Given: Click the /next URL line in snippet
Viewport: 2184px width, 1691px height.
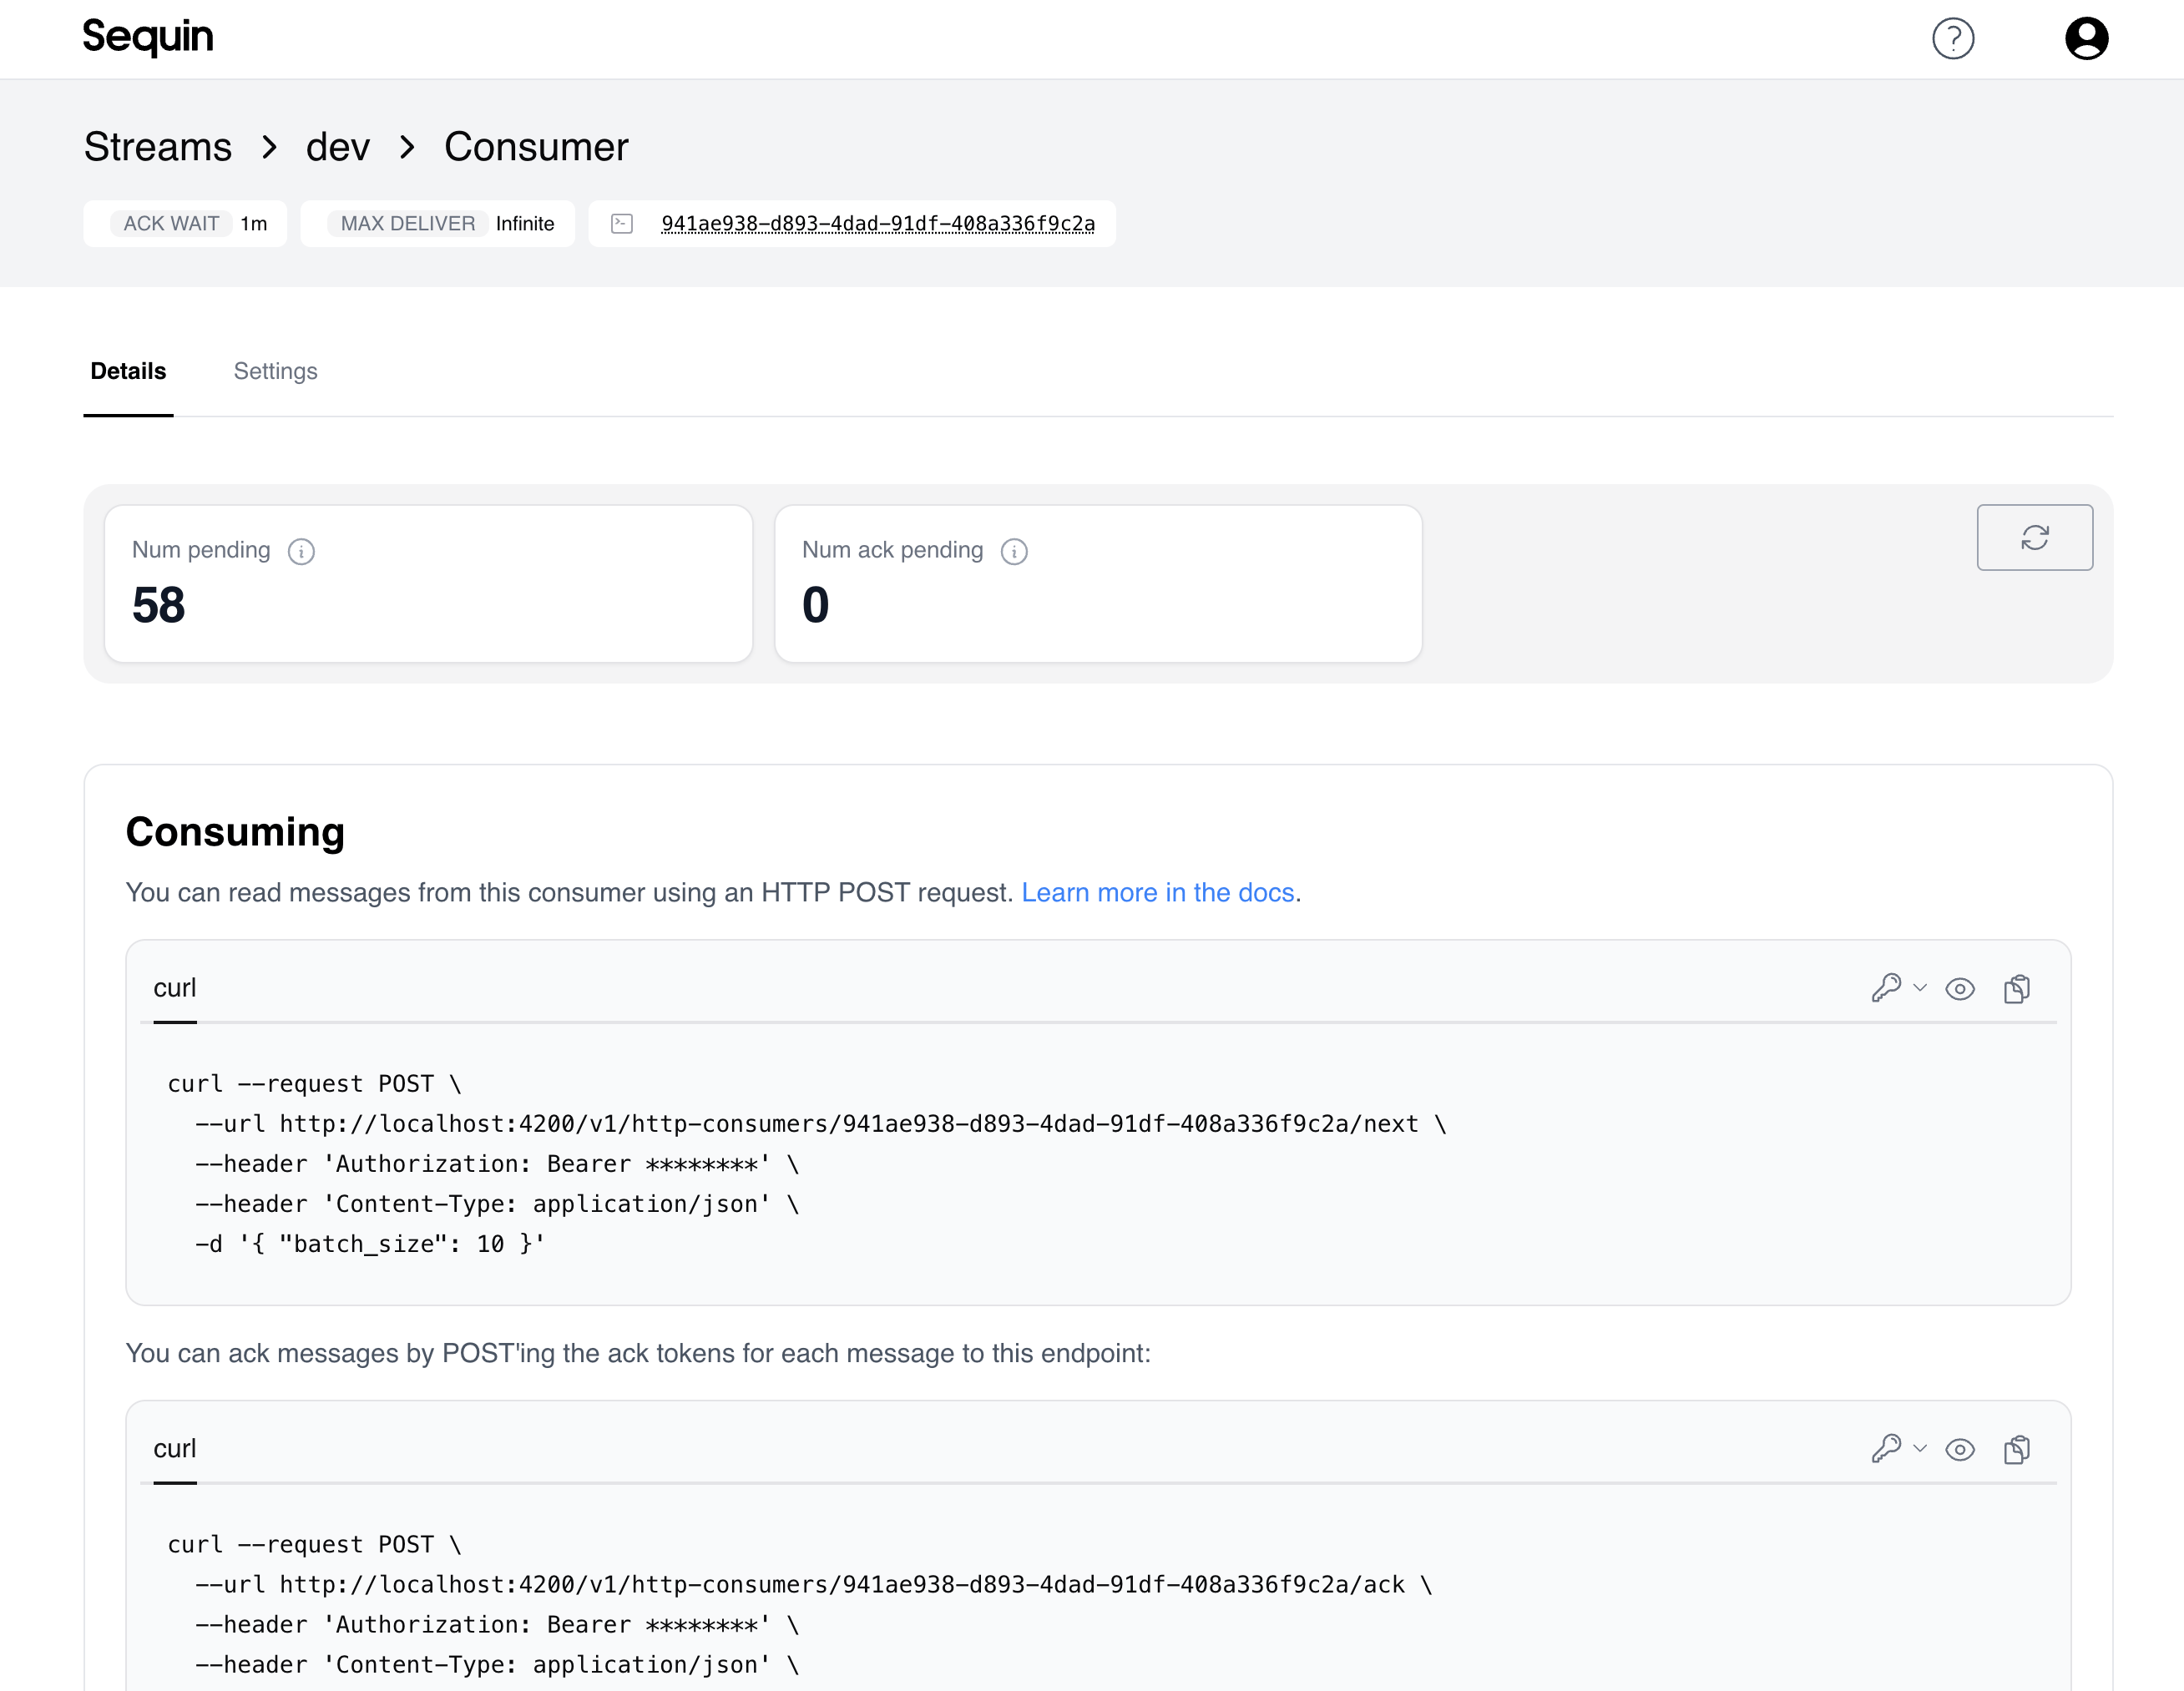Looking at the screenshot, I should click(x=820, y=1124).
